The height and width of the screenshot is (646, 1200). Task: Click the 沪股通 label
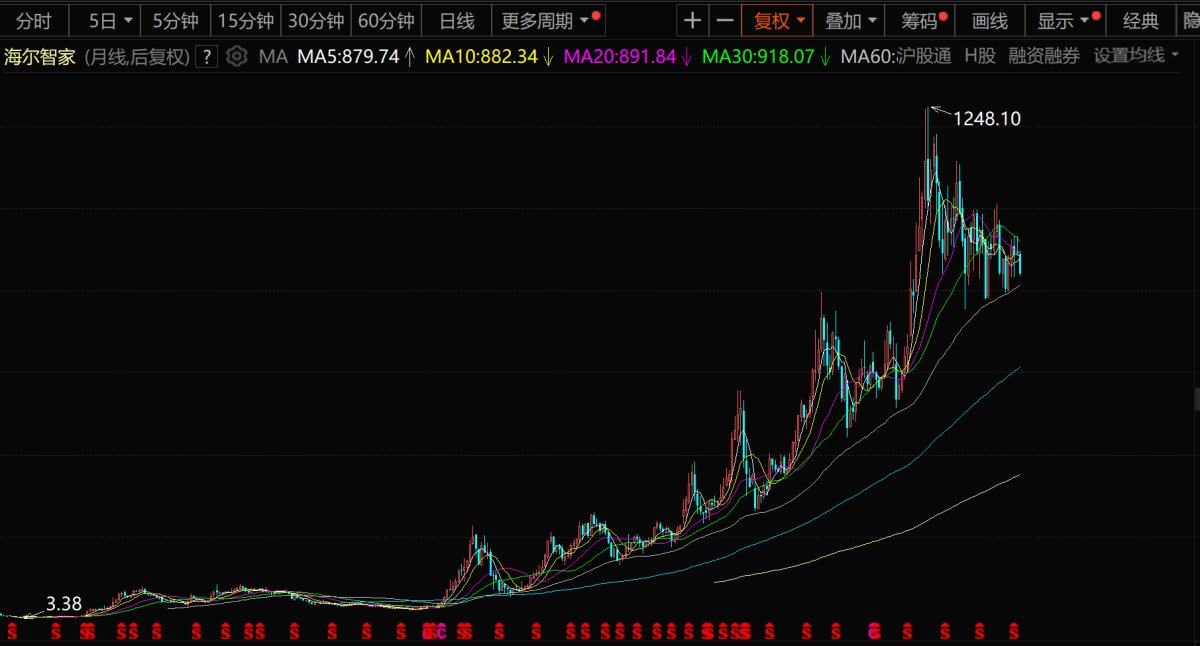921,56
